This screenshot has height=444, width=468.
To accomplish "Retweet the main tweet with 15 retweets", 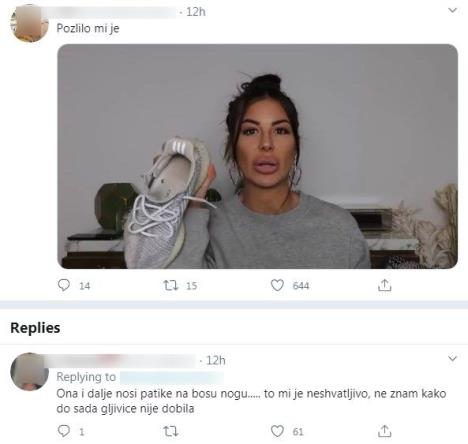I will tap(171, 285).
